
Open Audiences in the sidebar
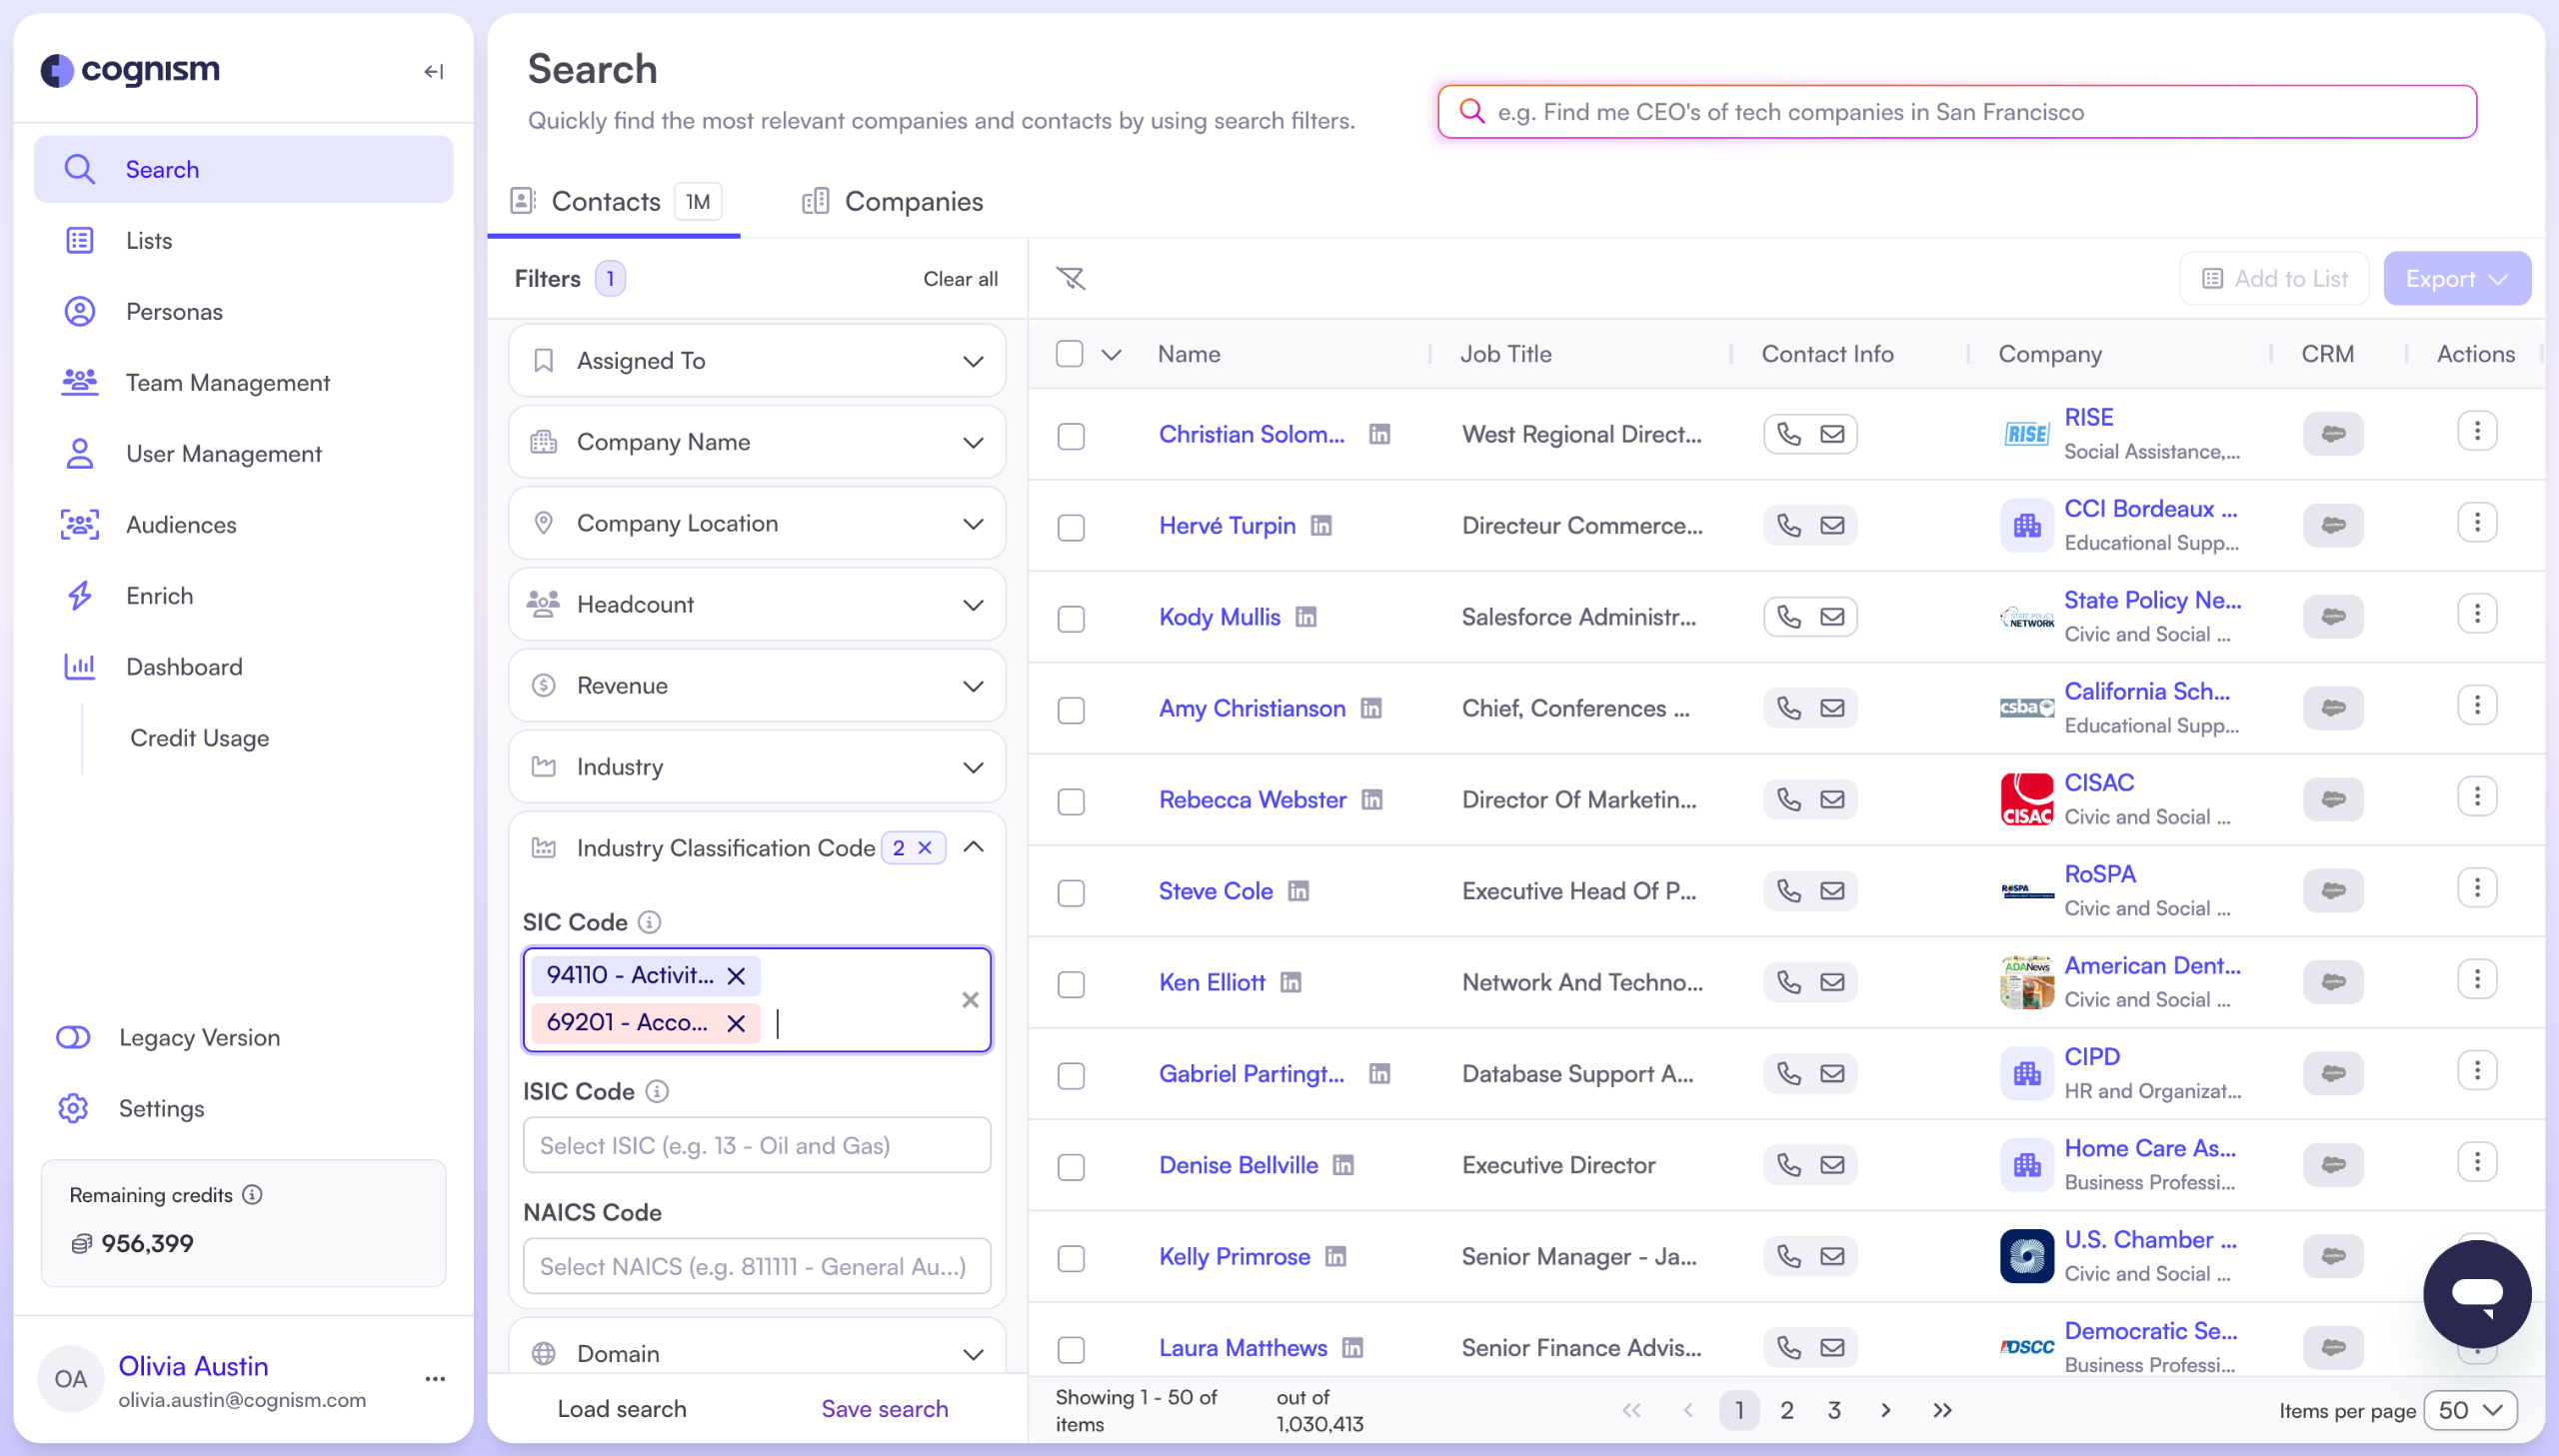[x=181, y=525]
